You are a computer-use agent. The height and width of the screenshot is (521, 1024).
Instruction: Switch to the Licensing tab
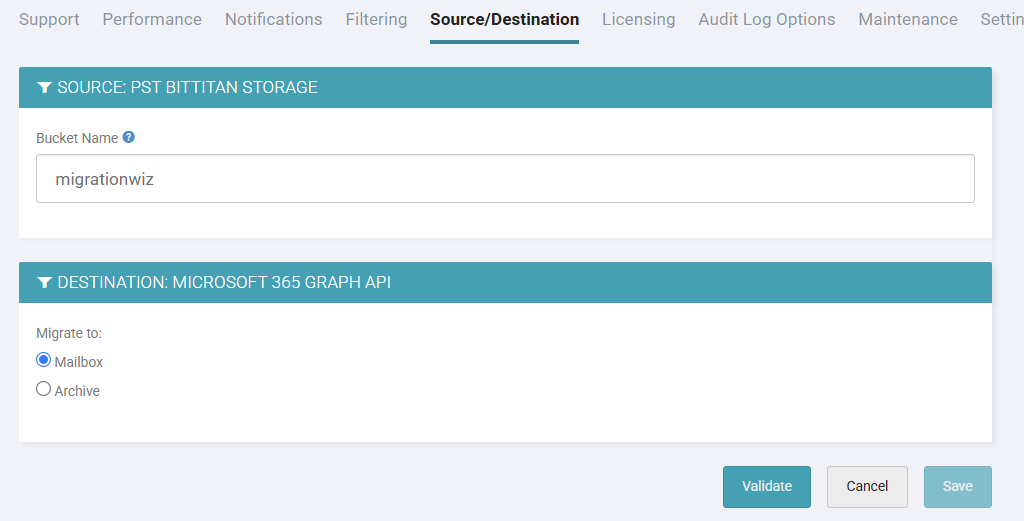pos(639,20)
